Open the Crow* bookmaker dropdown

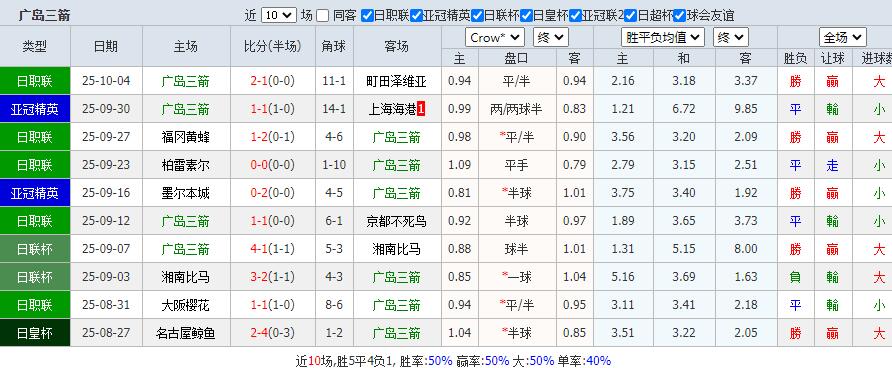click(494, 38)
